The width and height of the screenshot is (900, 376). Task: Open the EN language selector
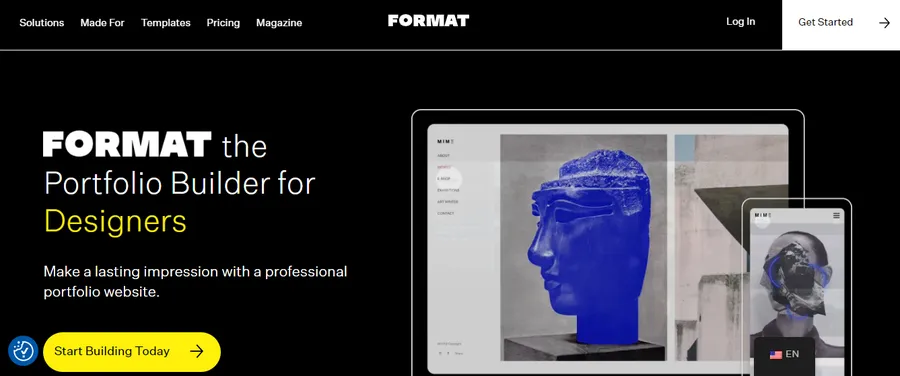coord(784,355)
